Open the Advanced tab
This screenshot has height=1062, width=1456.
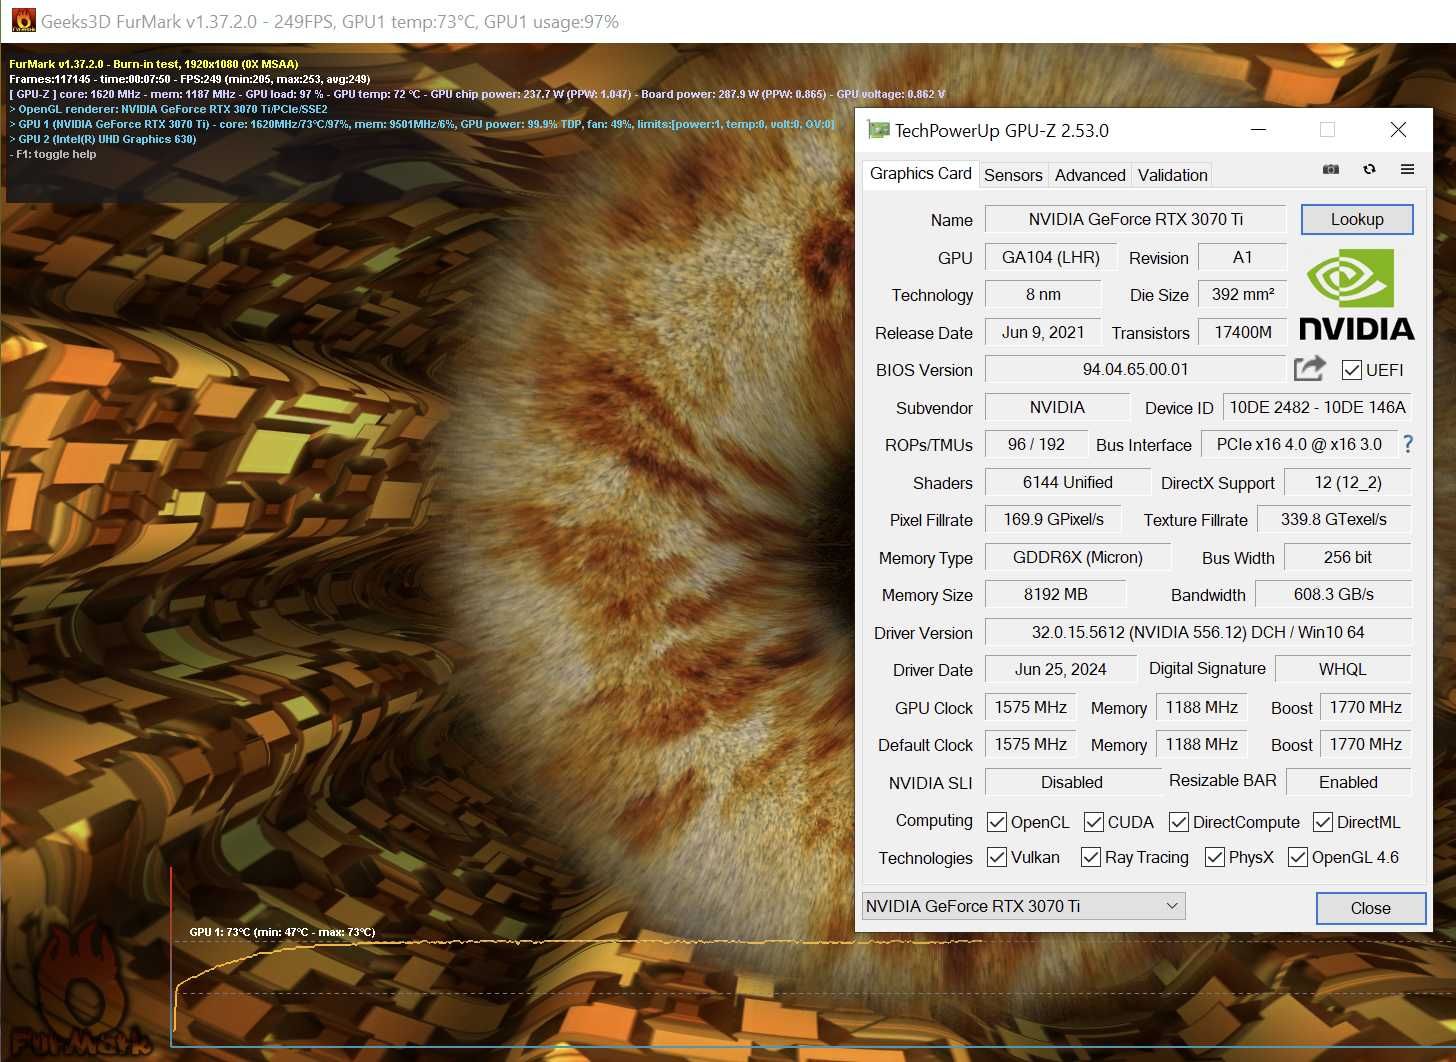click(x=1090, y=175)
